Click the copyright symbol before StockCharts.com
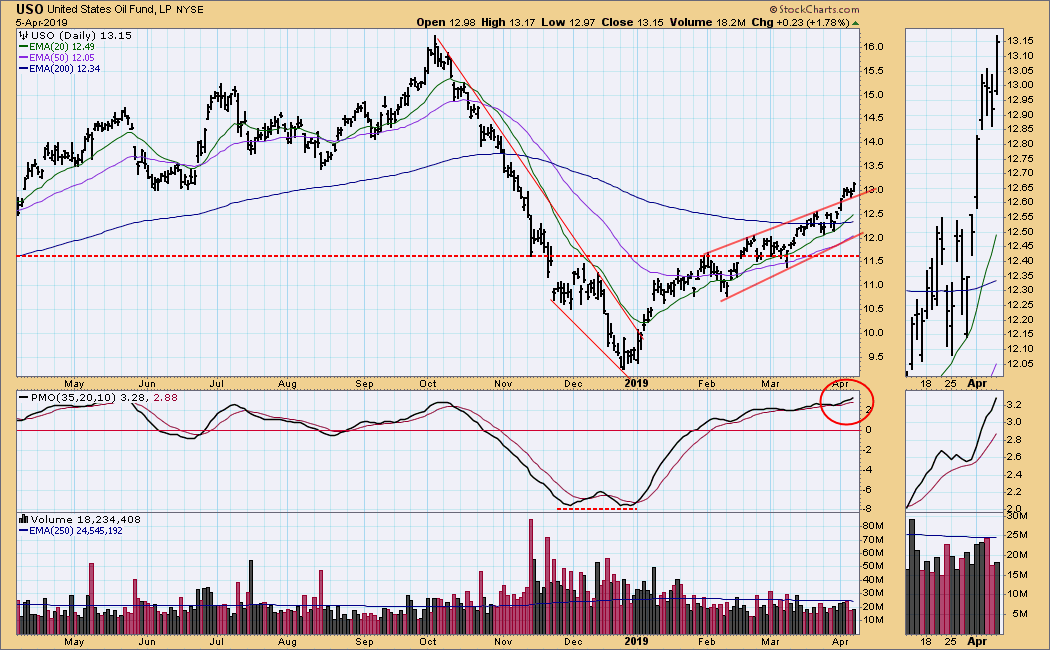This screenshot has width=1050, height=650. tap(773, 9)
